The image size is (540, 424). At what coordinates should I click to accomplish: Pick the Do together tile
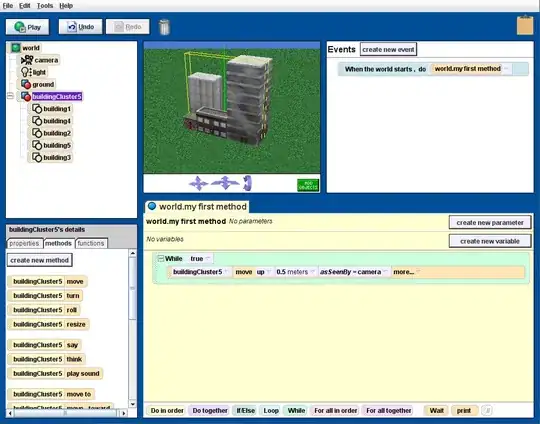210,411
